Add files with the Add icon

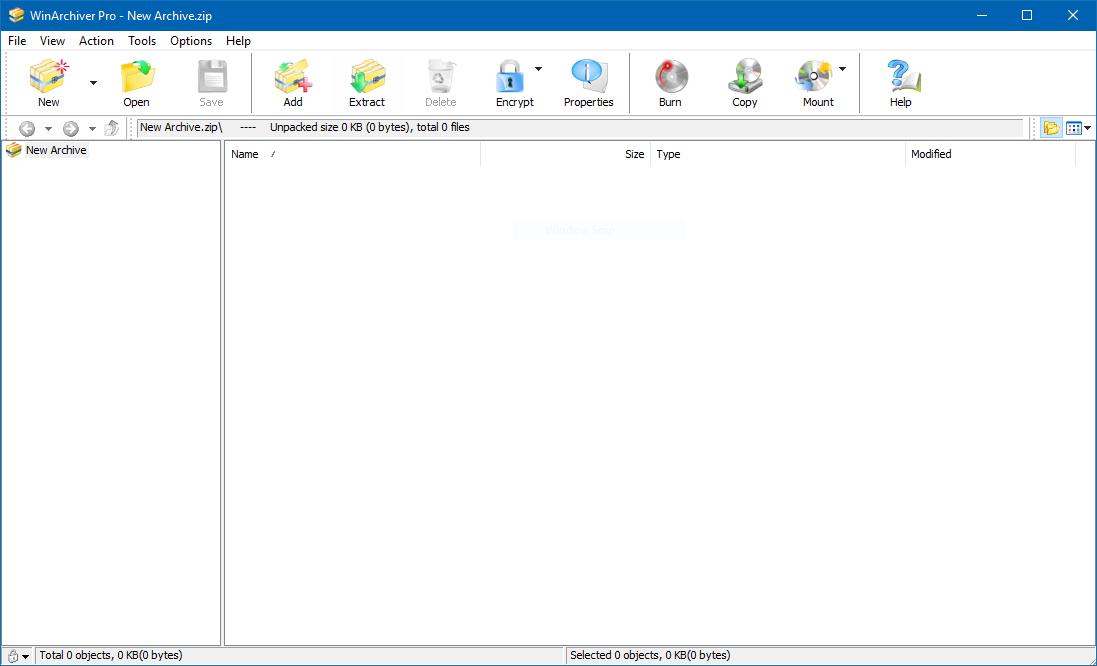(292, 76)
